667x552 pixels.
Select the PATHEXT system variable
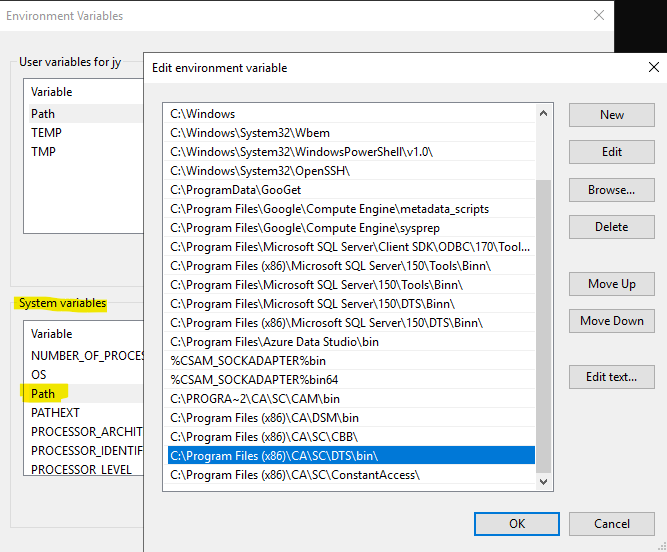(55, 413)
